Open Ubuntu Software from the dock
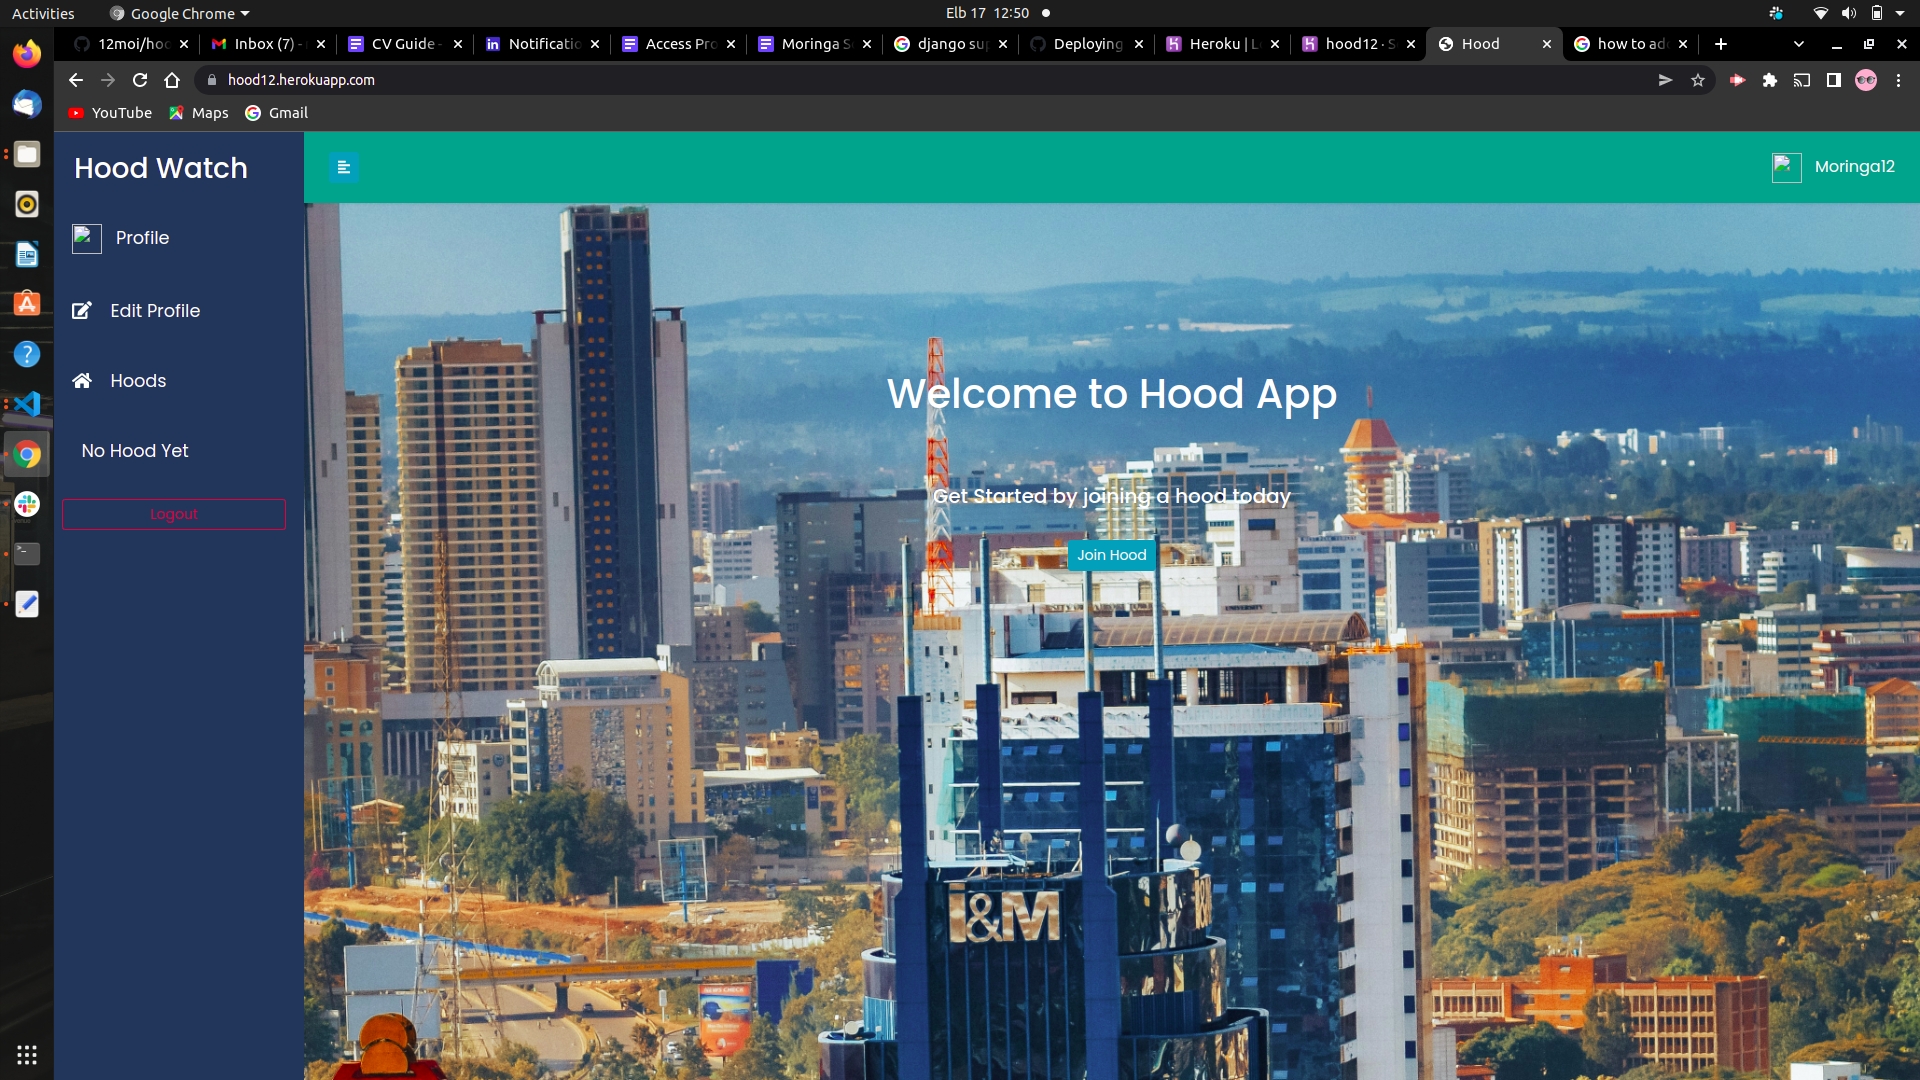 coord(27,304)
